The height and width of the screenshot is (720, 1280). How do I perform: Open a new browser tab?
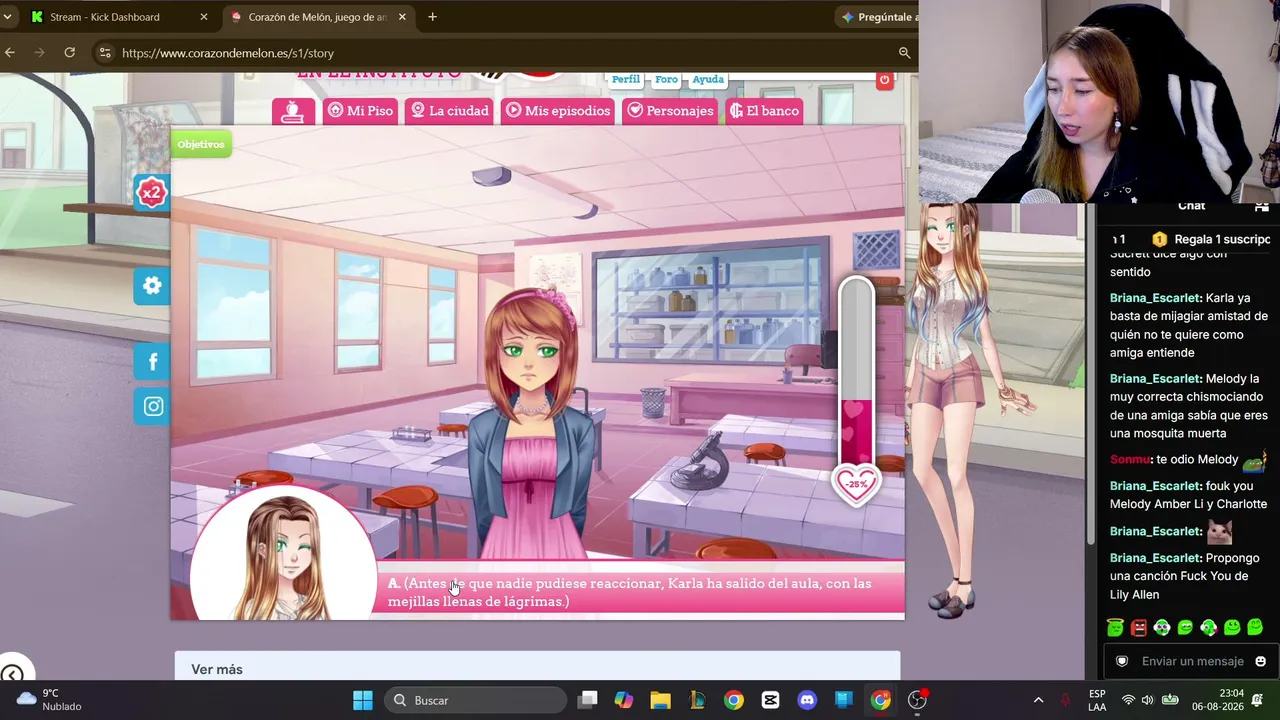(x=432, y=17)
